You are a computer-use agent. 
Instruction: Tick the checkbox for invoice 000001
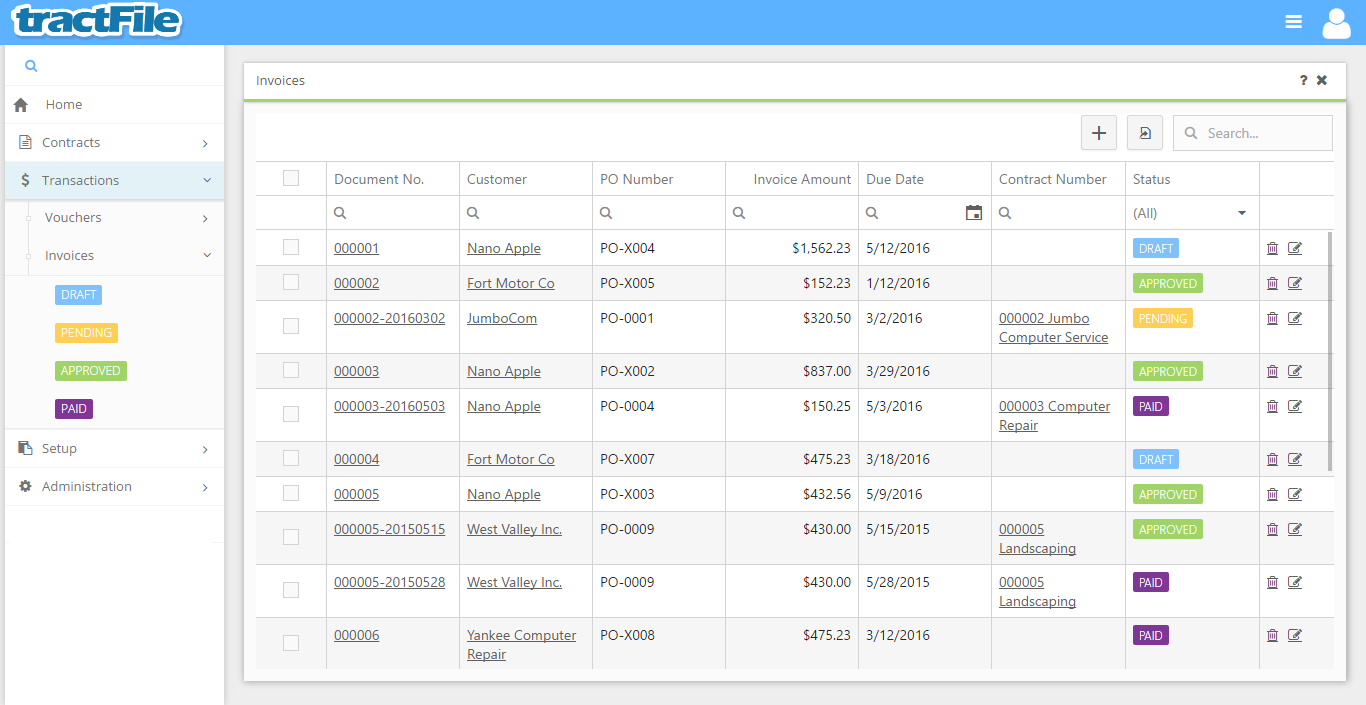coord(291,247)
